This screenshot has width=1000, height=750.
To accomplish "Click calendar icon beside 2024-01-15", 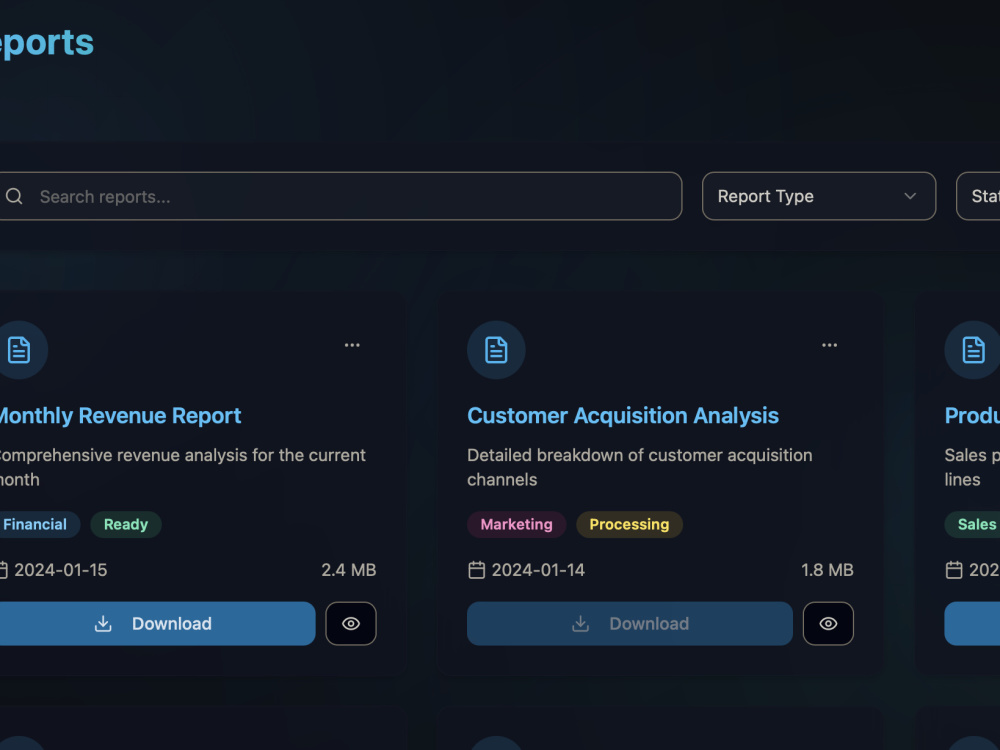I will 3,570.
